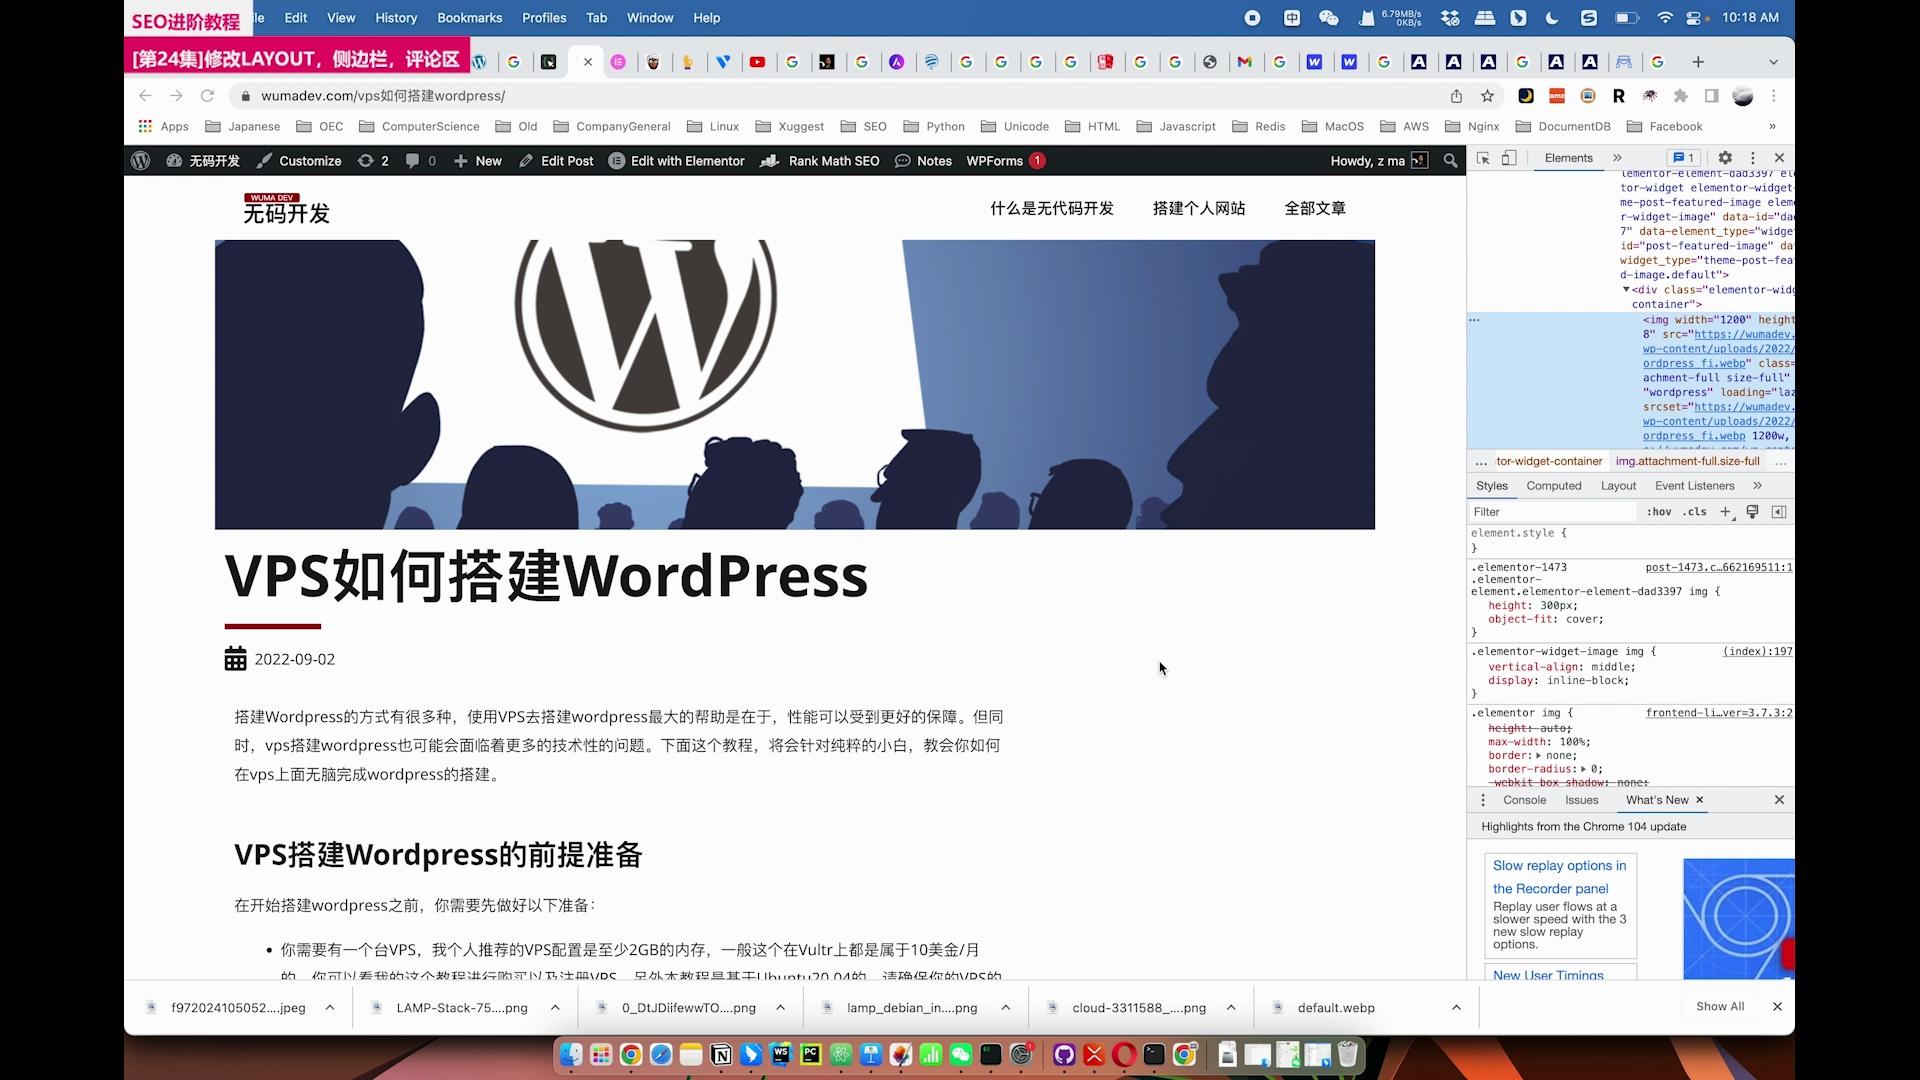Image resolution: width=1920 pixels, height=1080 pixels.
Task: Expand more Styles pane tabs
Action: pos(1757,486)
